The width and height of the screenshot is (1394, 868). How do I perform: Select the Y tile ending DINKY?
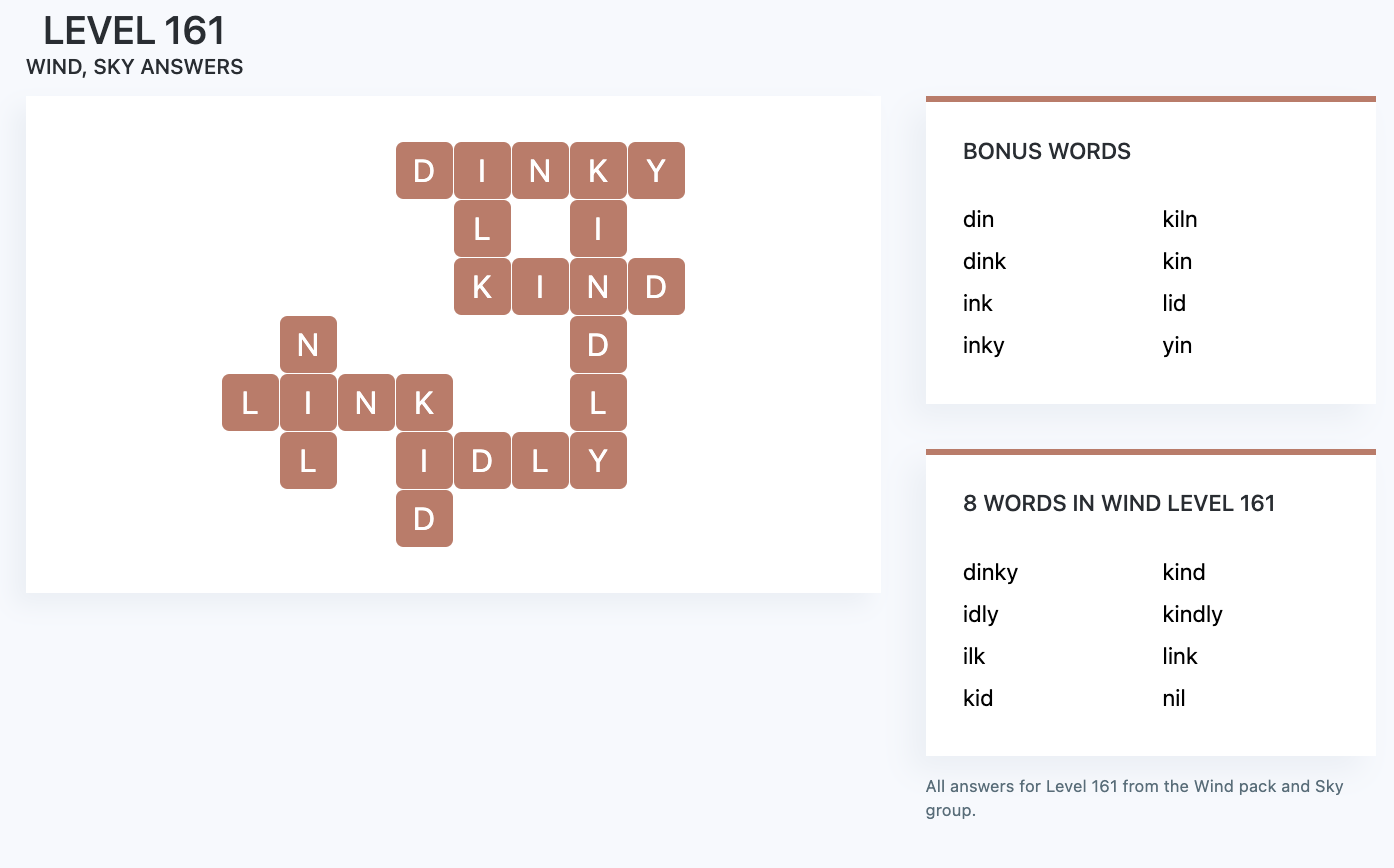point(656,171)
